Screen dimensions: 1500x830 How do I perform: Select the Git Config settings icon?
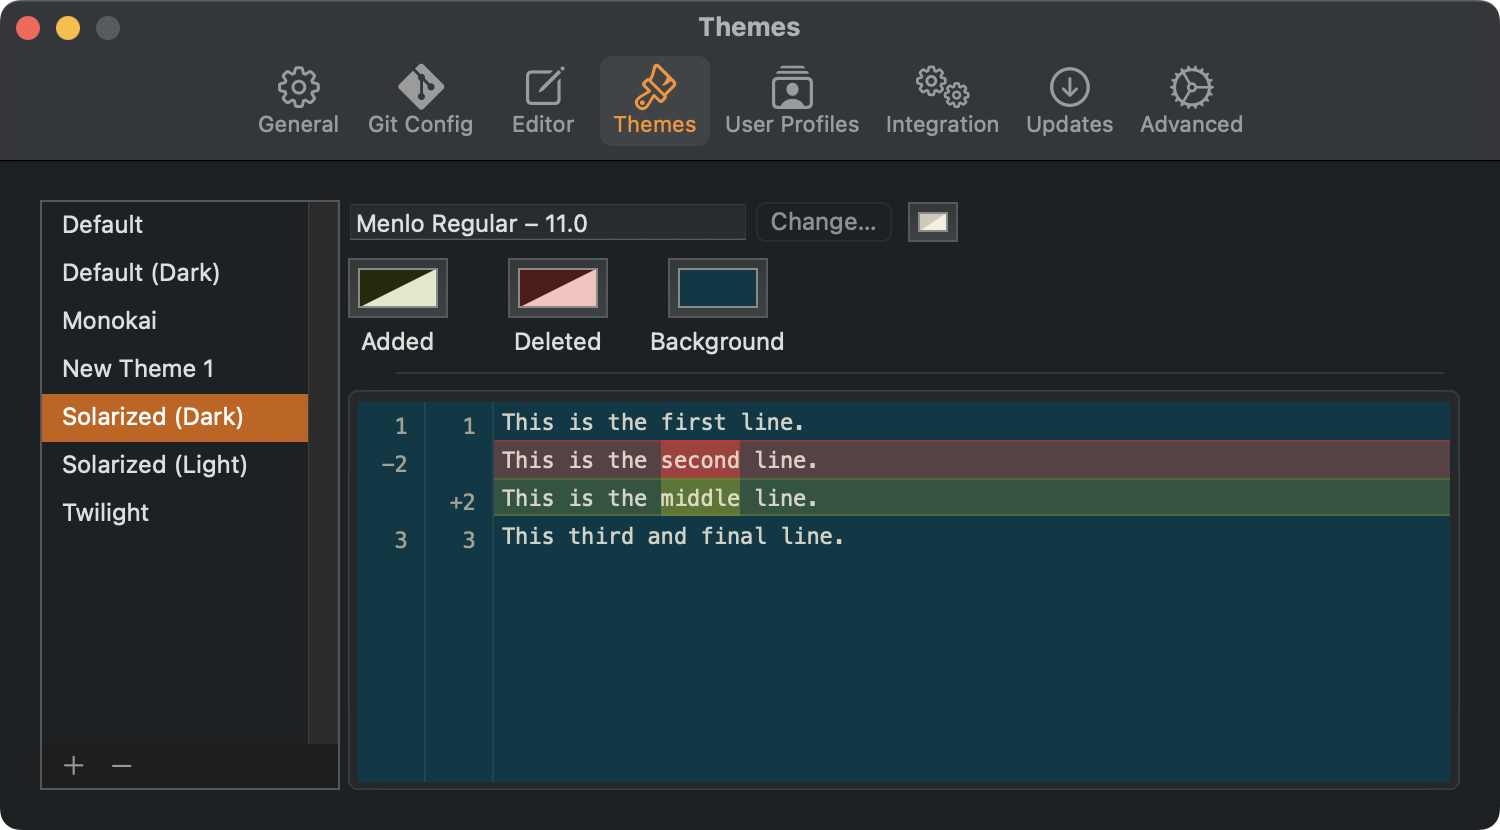tap(420, 99)
